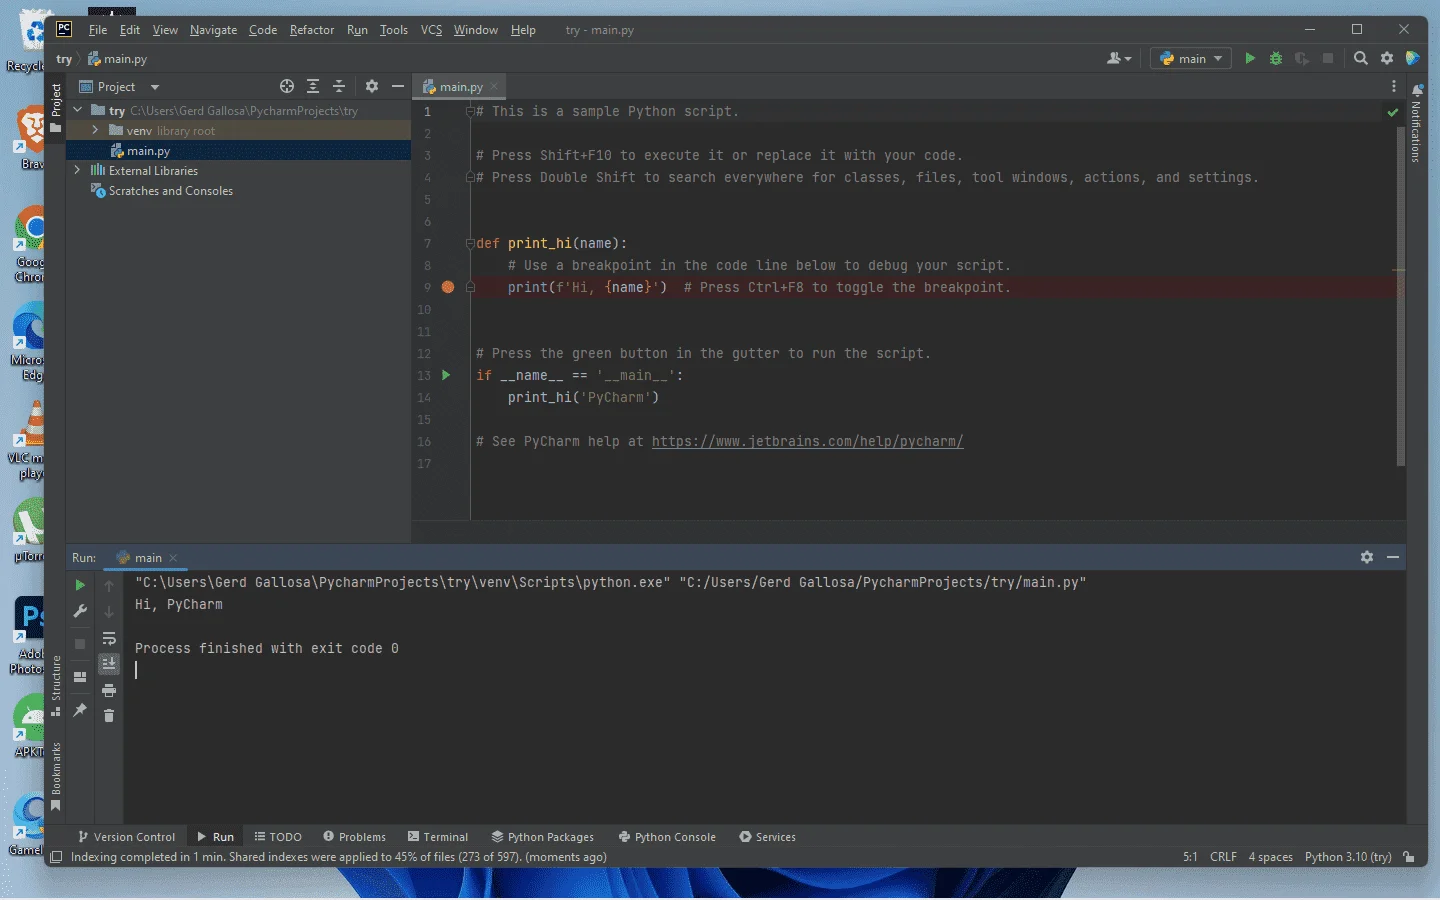Click Collapse All in Project panel

(x=339, y=87)
